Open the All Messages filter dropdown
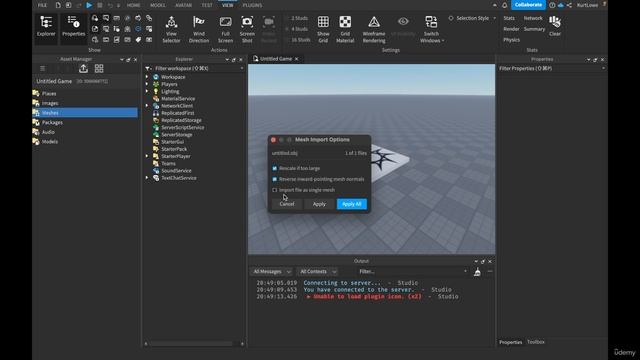 pos(271,271)
